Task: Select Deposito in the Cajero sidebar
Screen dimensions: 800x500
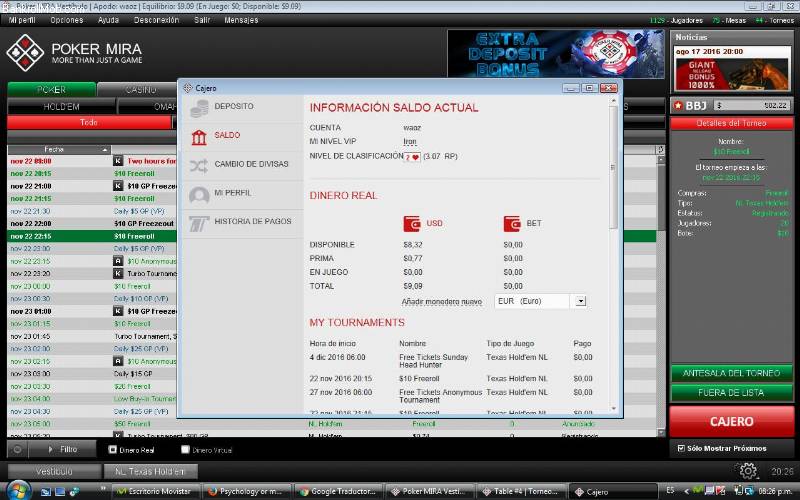Action: coord(243,108)
